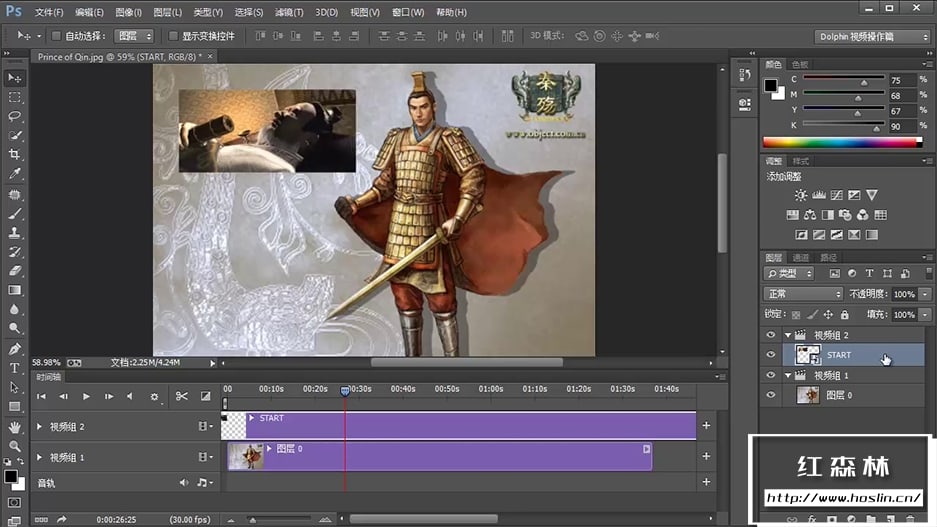Viewport: 937px width, 527px height.
Task: Toggle the Auto-Select checkbox
Action: click(x=56, y=36)
